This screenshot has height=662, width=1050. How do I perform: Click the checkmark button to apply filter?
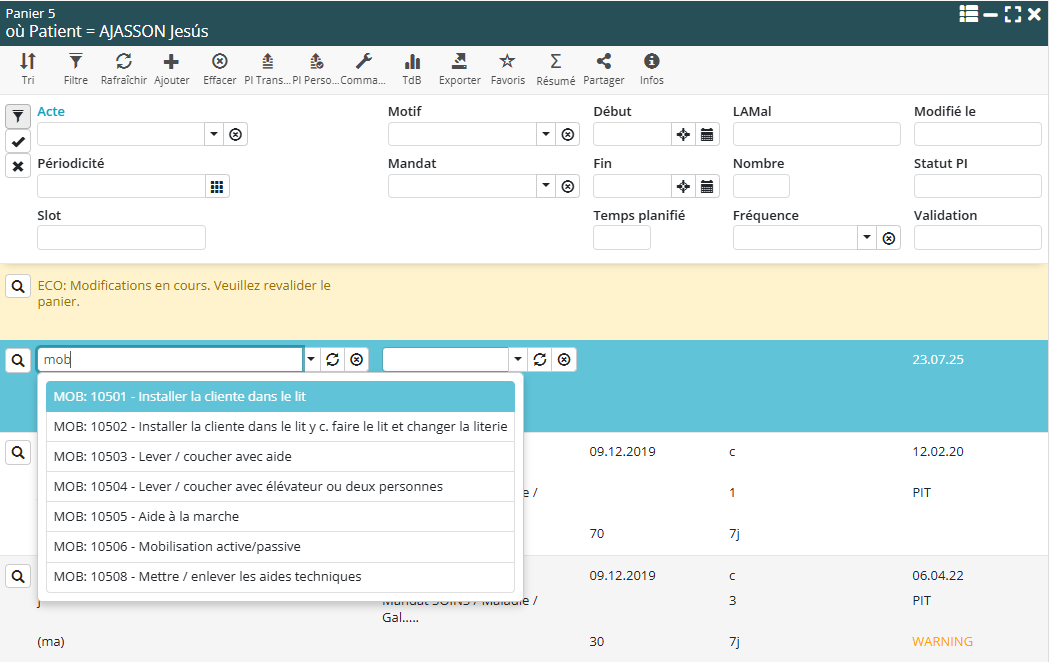(18, 141)
